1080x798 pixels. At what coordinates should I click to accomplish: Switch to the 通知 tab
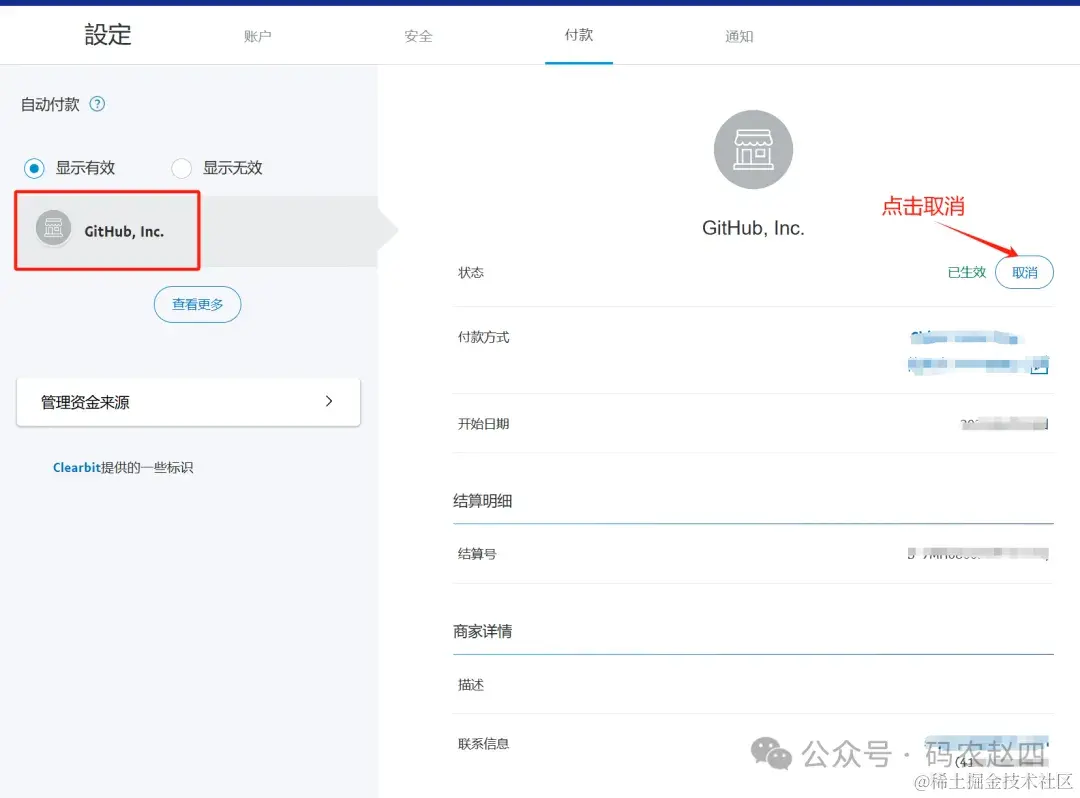click(739, 36)
